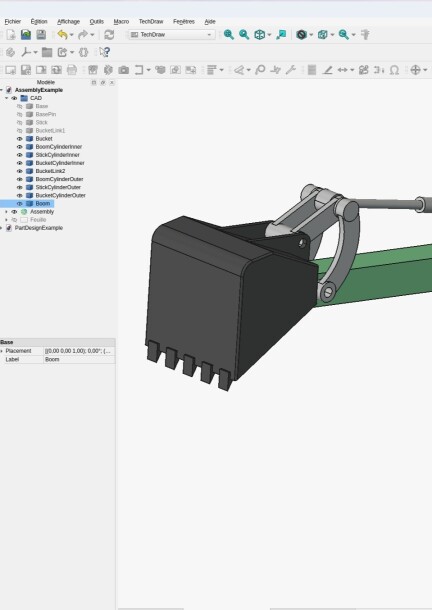This screenshot has height=610, width=432.
Task: Show the hidden Base object
Action: tap(19, 106)
